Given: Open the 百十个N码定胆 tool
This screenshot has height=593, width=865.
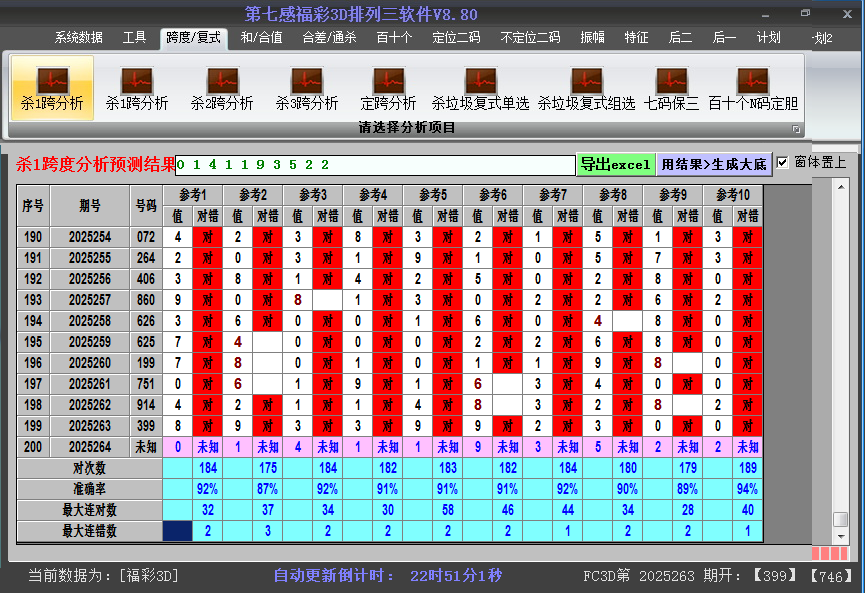Looking at the screenshot, I should (x=753, y=88).
